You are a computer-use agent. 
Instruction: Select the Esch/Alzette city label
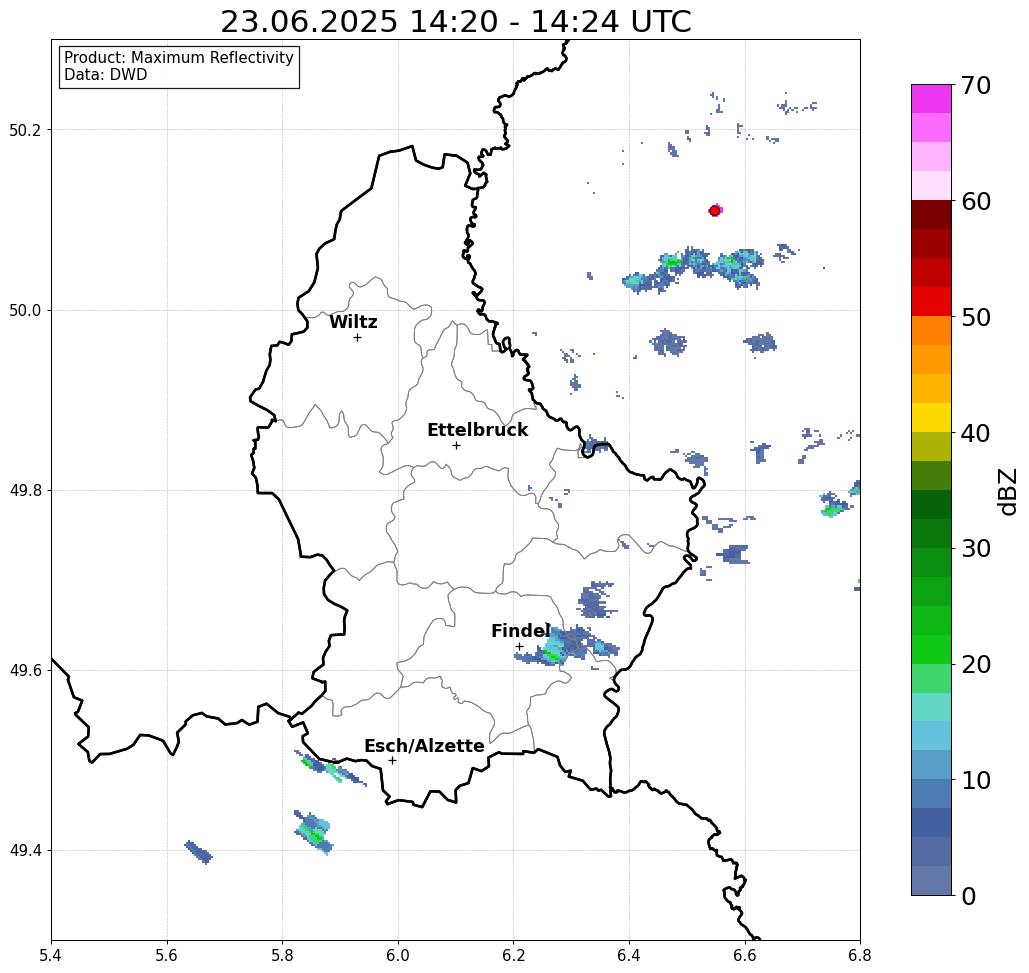pyautogui.click(x=424, y=746)
